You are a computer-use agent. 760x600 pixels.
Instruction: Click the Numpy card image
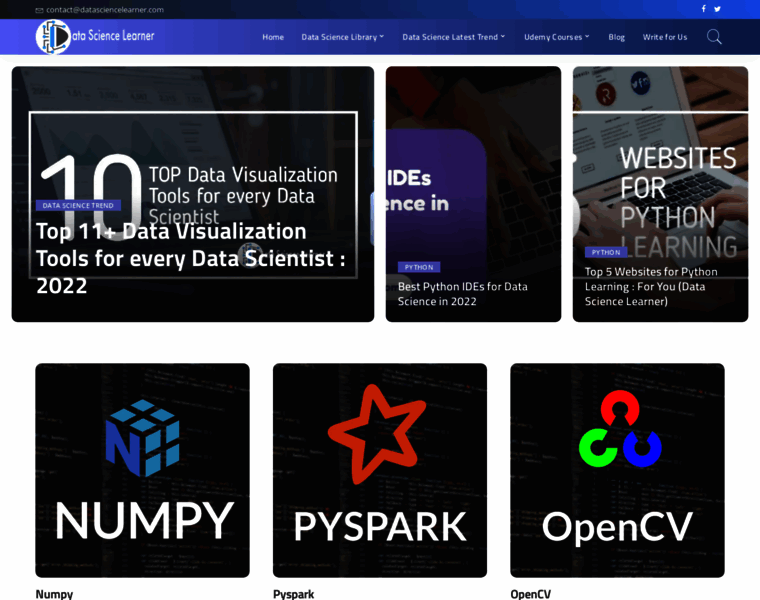142,470
